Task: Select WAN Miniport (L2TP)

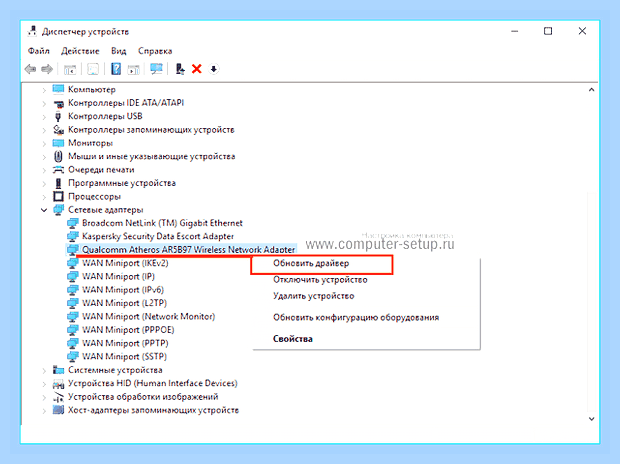Action: 124,303
